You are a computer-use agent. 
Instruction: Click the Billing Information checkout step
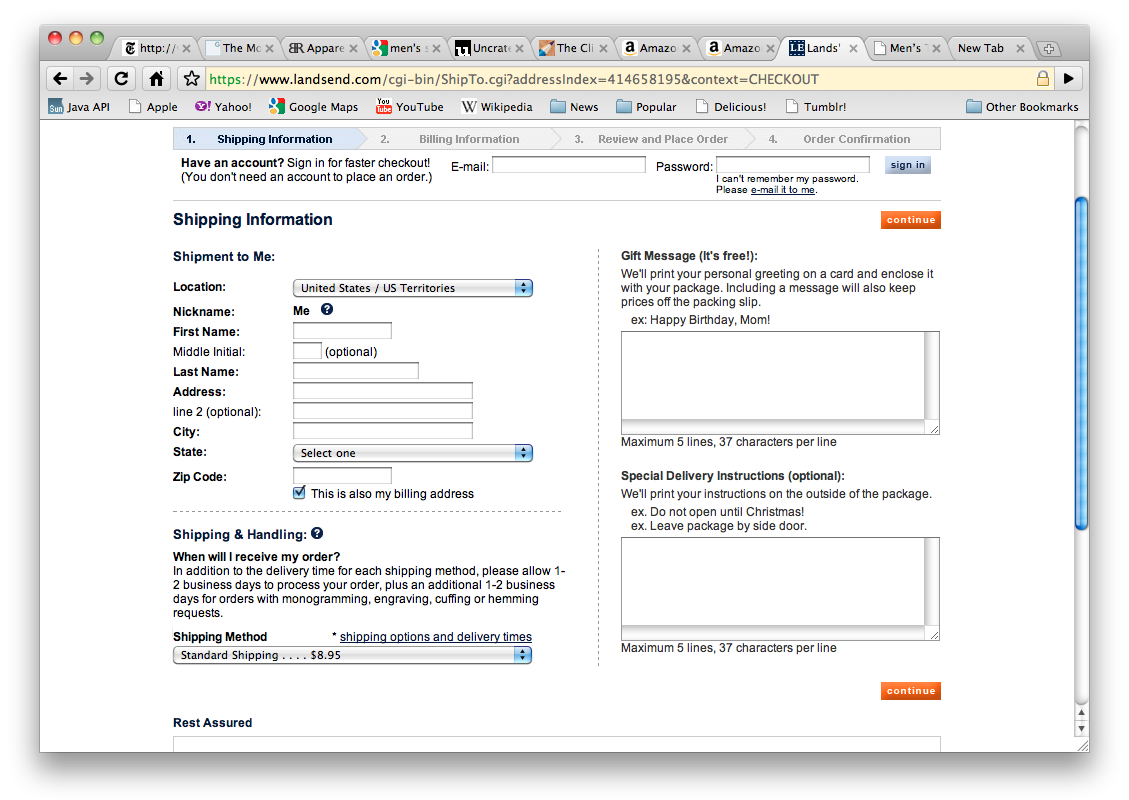(x=469, y=139)
